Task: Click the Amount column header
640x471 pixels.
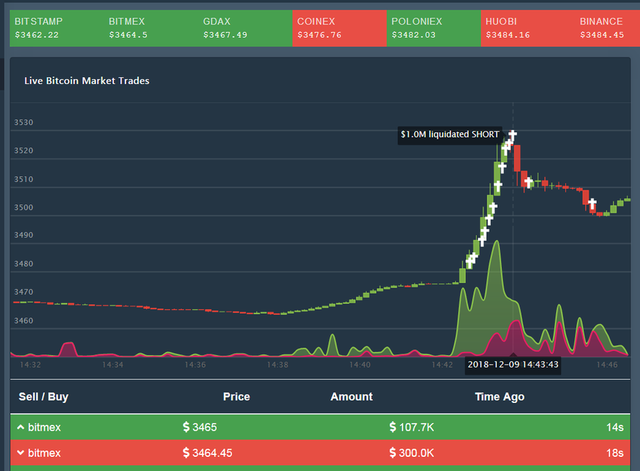Action: [351, 397]
